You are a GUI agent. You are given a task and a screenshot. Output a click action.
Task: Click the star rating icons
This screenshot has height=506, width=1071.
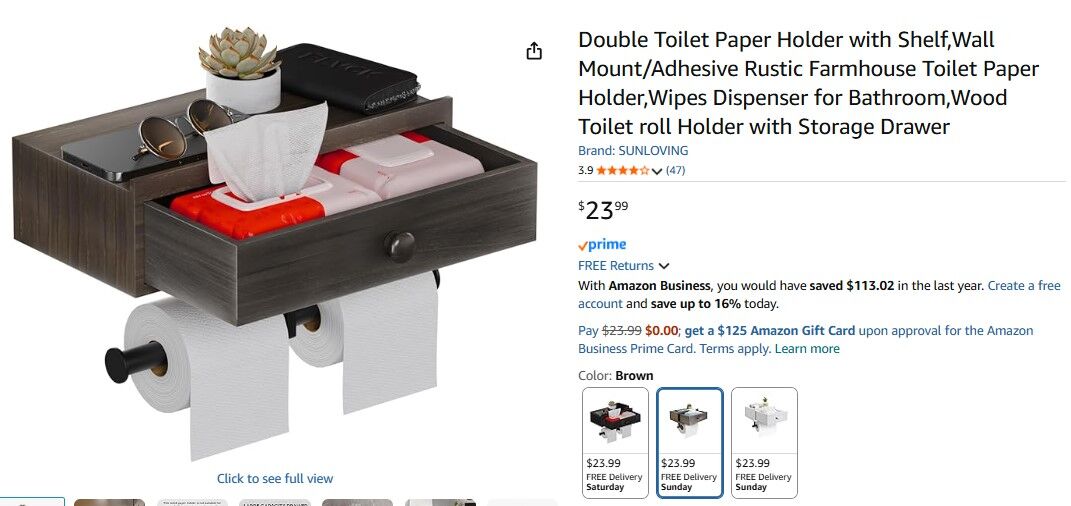coord(622,171)
